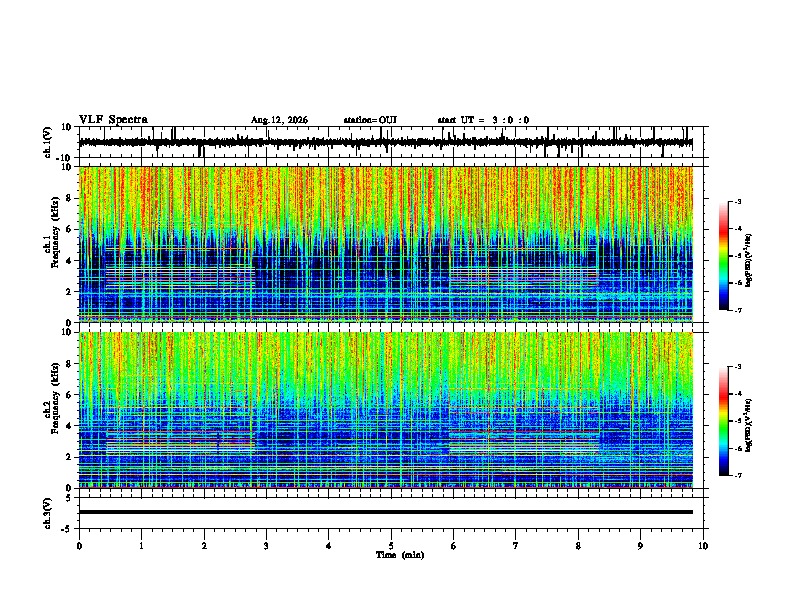Click the station=OUJ label
792x612 pixels.
coord(370,120)
